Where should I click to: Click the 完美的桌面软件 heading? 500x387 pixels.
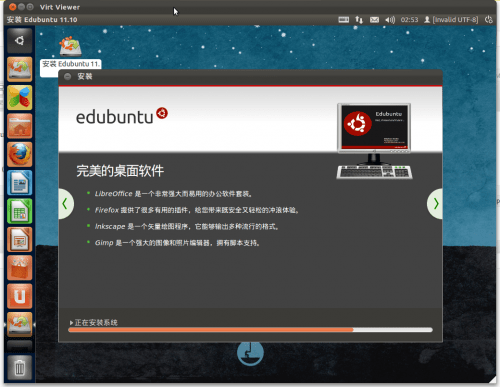[x=120, y=171]
